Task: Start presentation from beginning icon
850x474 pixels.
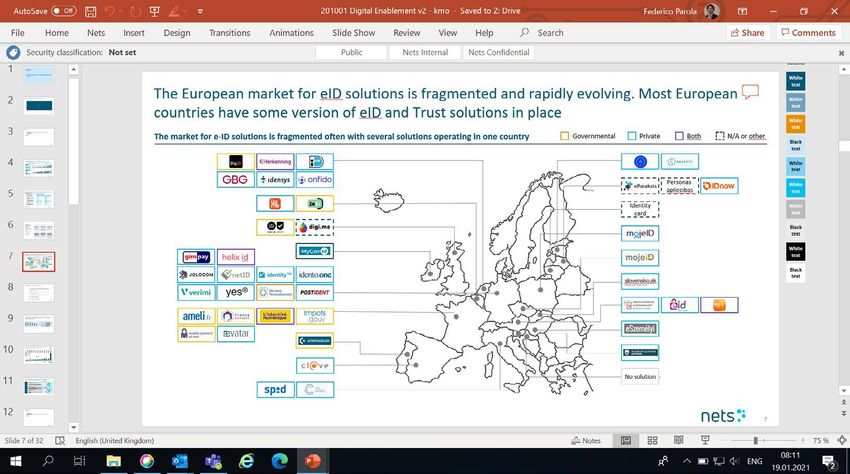Action: point(154,11)
